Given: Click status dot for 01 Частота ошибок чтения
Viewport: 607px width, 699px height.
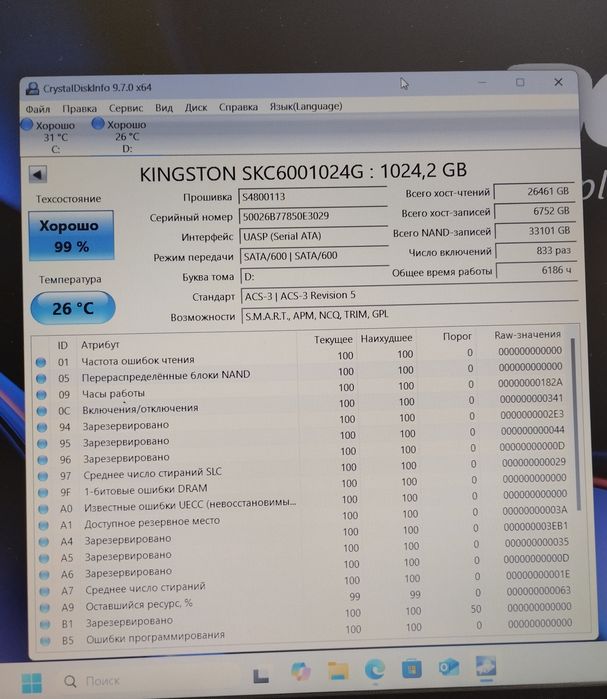Looking at the screenshot, I should 41,362.
